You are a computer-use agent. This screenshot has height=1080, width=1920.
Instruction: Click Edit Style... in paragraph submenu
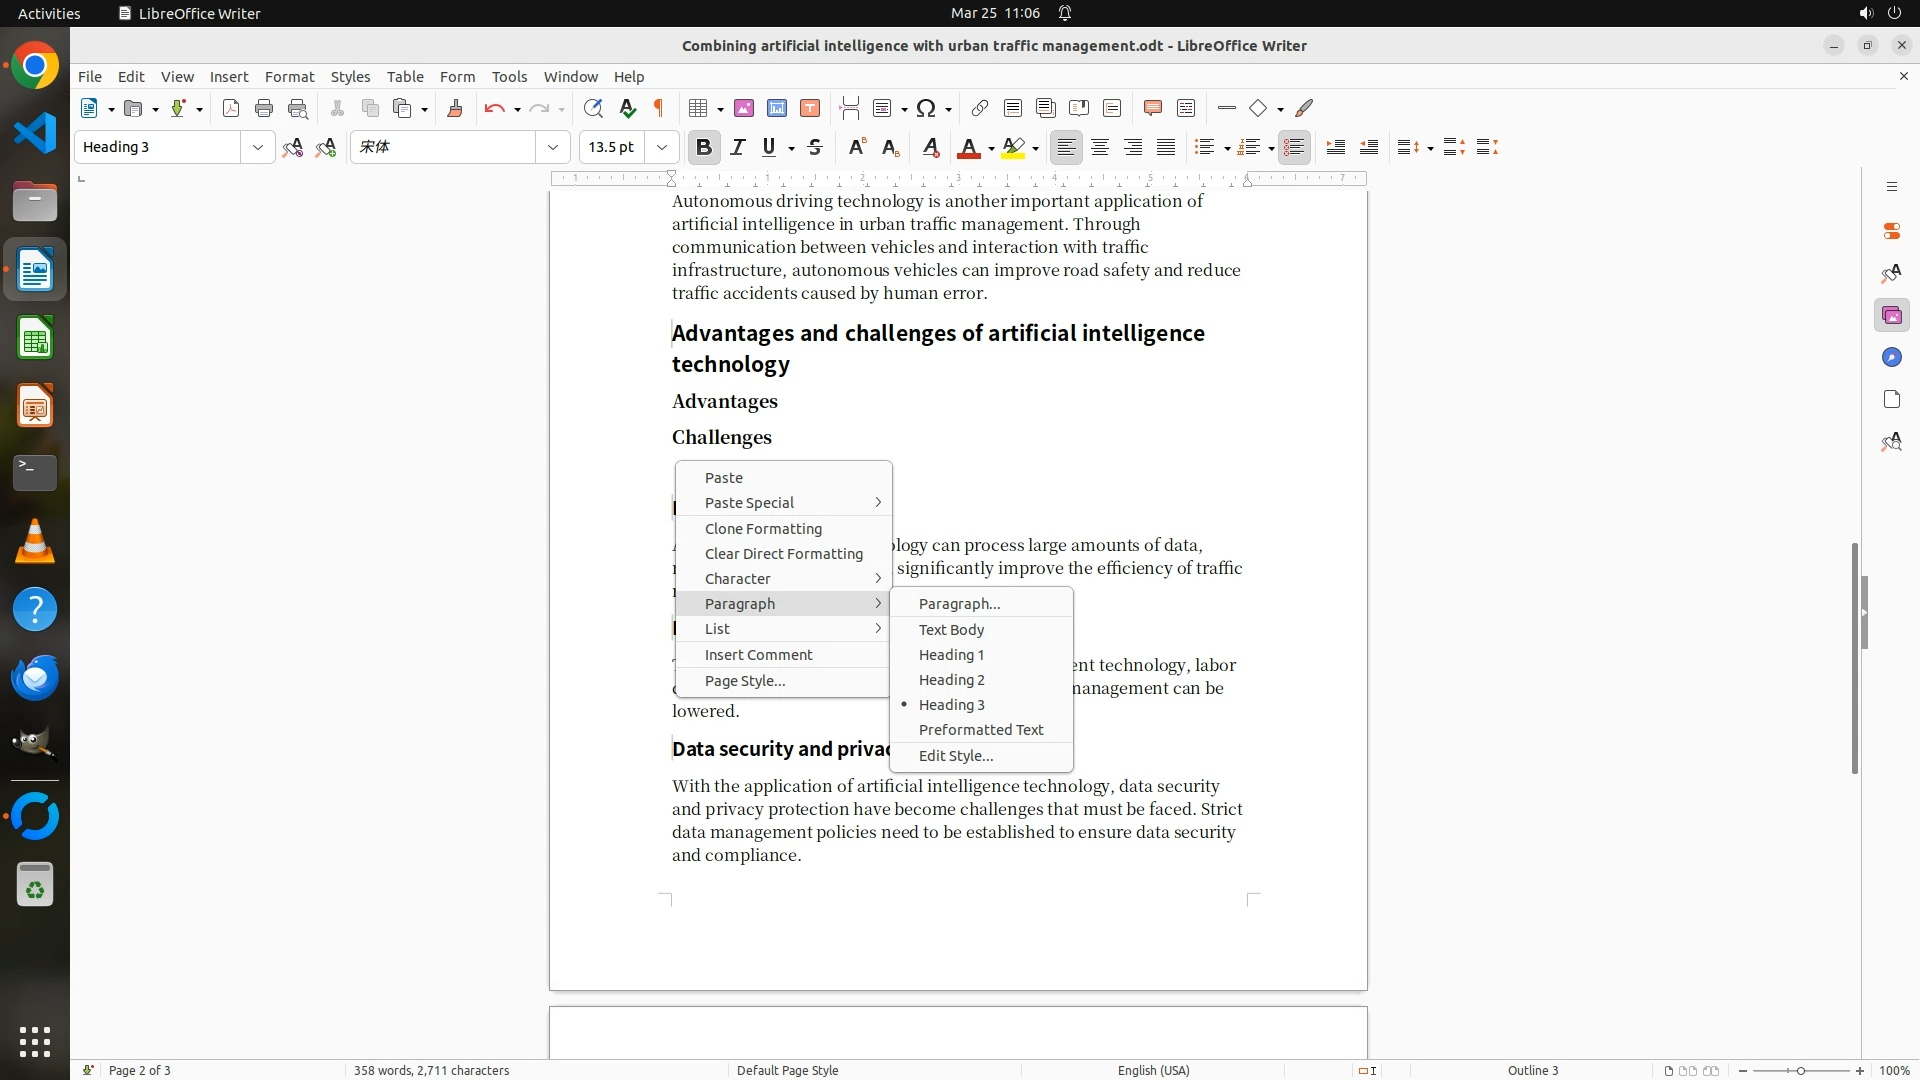pos(955,756)
